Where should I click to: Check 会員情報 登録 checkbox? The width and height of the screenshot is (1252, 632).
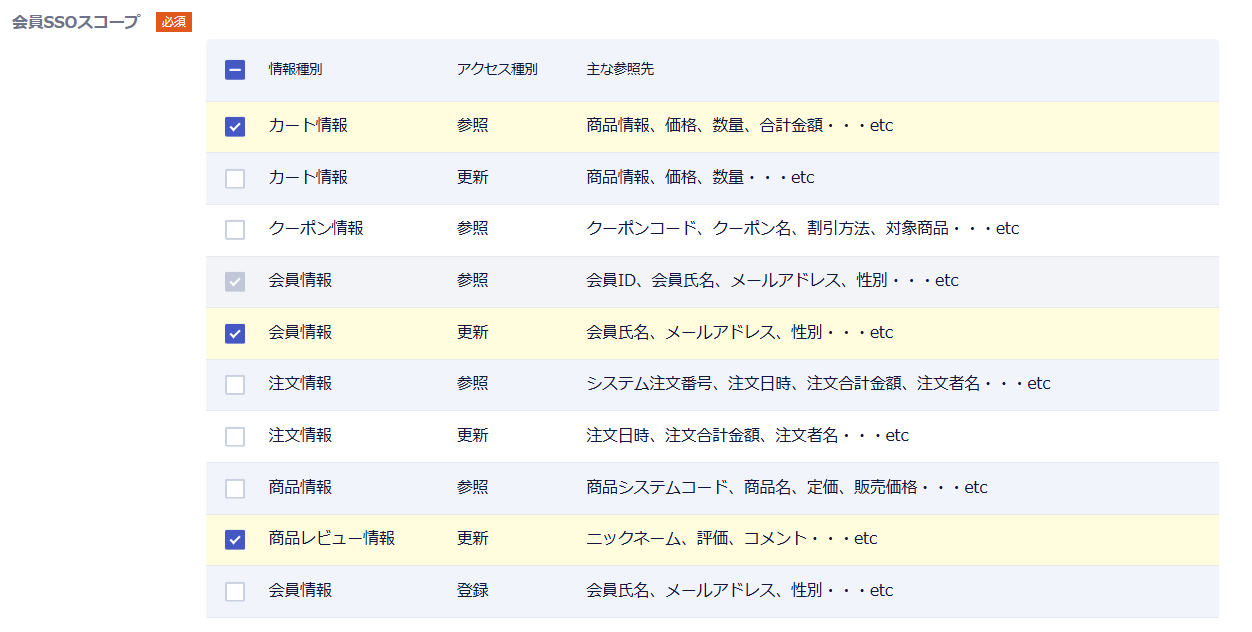(235, 592)
